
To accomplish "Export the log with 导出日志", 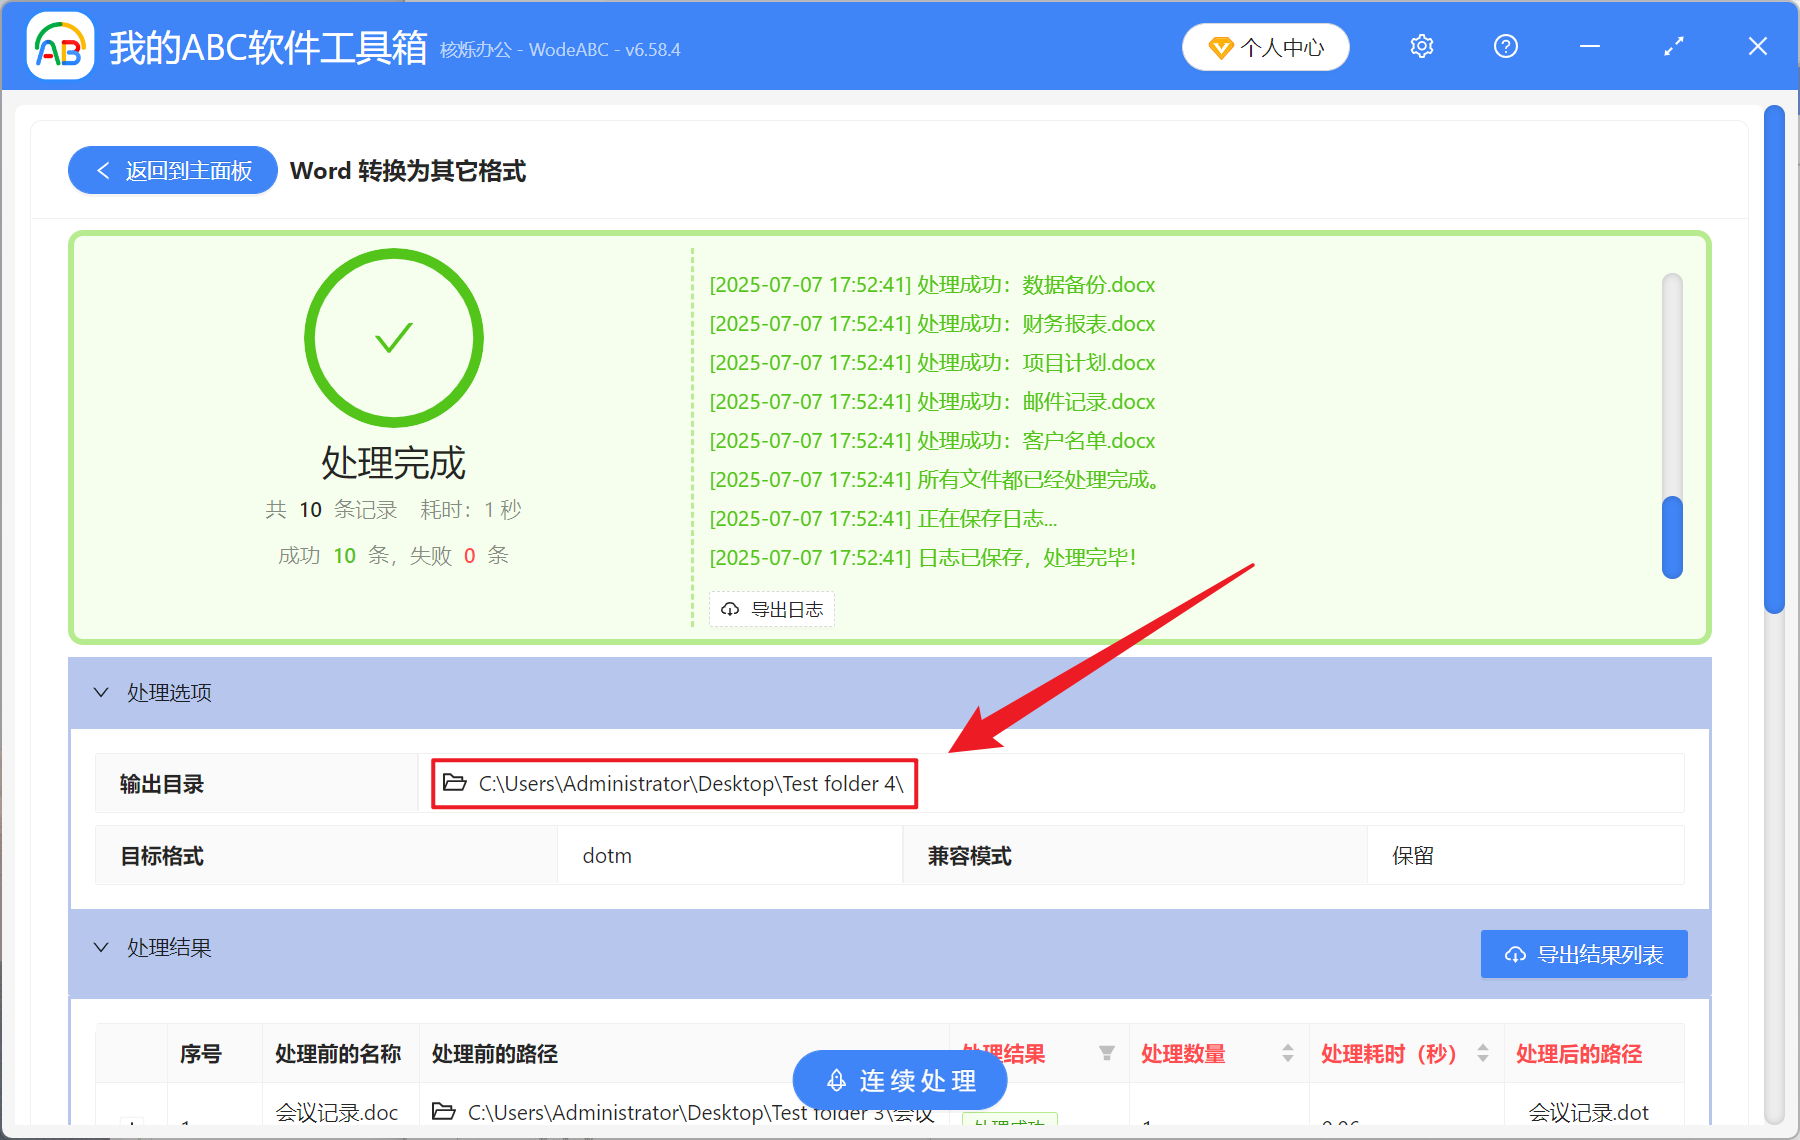I will (771, 608).
